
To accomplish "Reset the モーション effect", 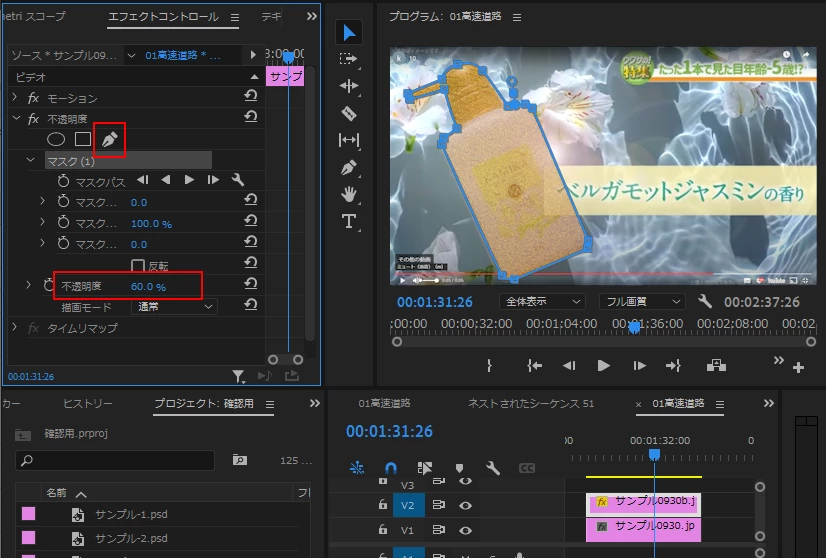I will coord(251,95).
